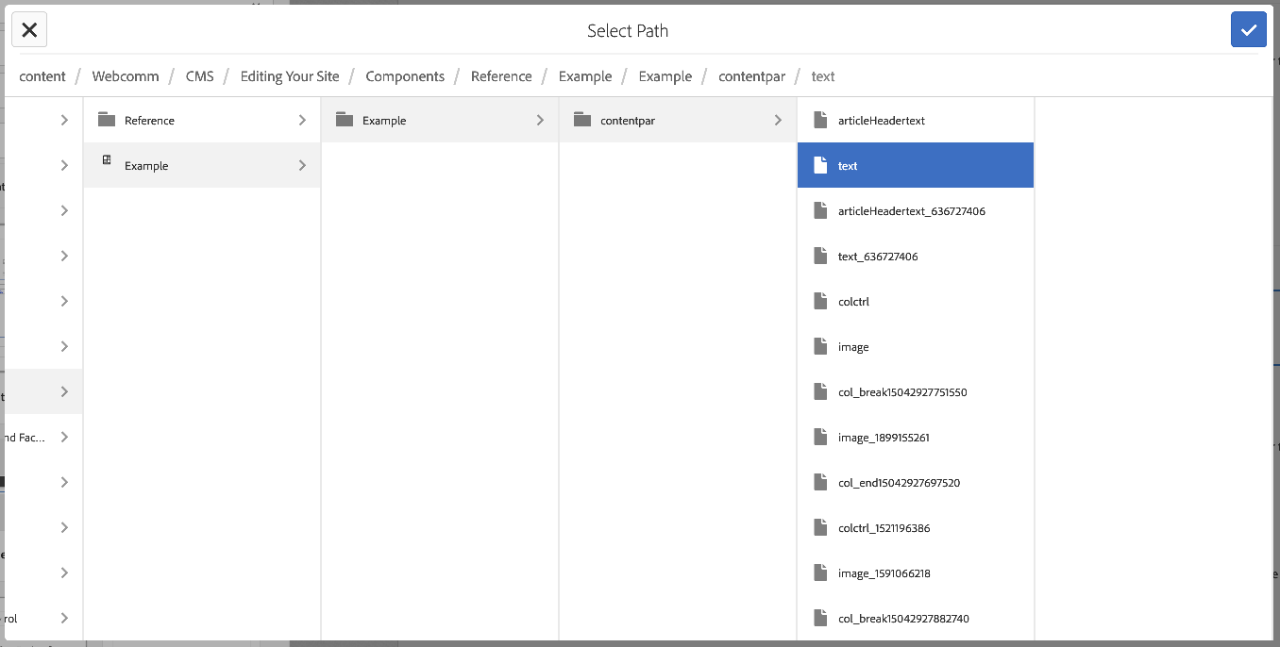Expand the Reference folder chevron
Screen dimensions: 1280x647
point(302,120)
